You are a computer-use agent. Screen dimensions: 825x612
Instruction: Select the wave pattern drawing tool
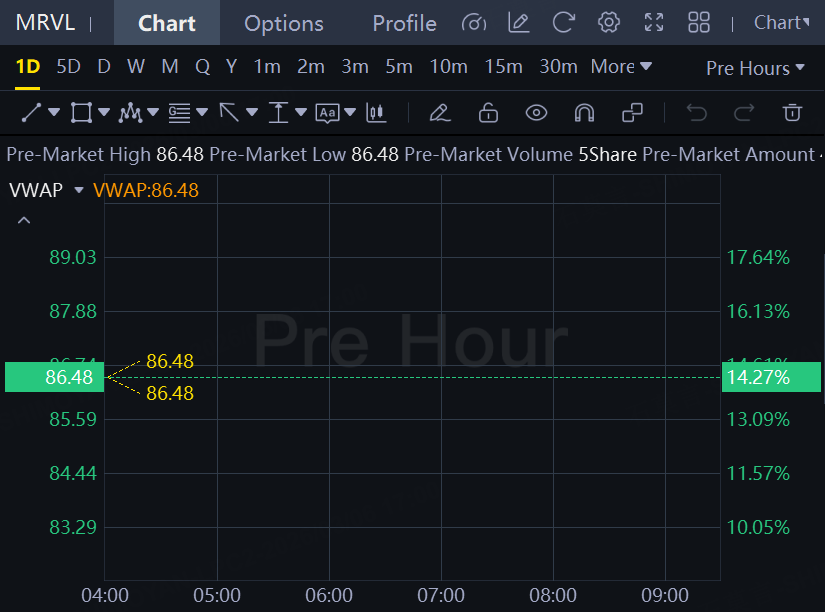130,113
